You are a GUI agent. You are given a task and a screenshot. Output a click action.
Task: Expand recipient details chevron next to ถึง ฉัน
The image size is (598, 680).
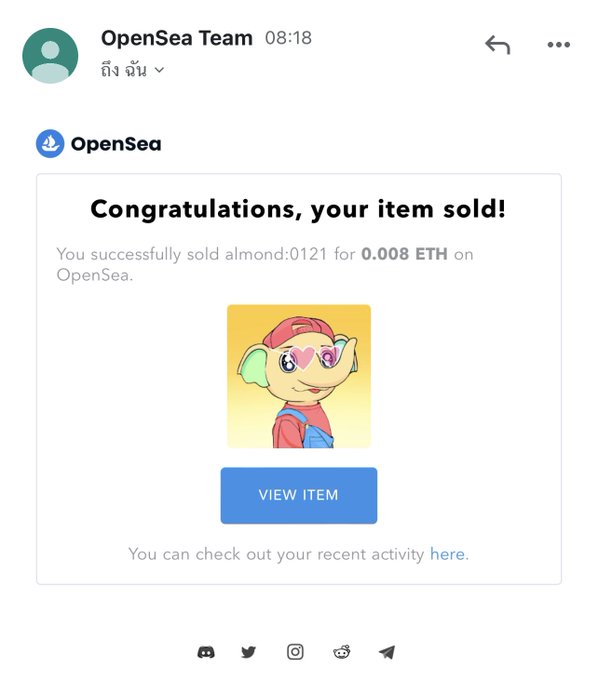coord(159,70)
